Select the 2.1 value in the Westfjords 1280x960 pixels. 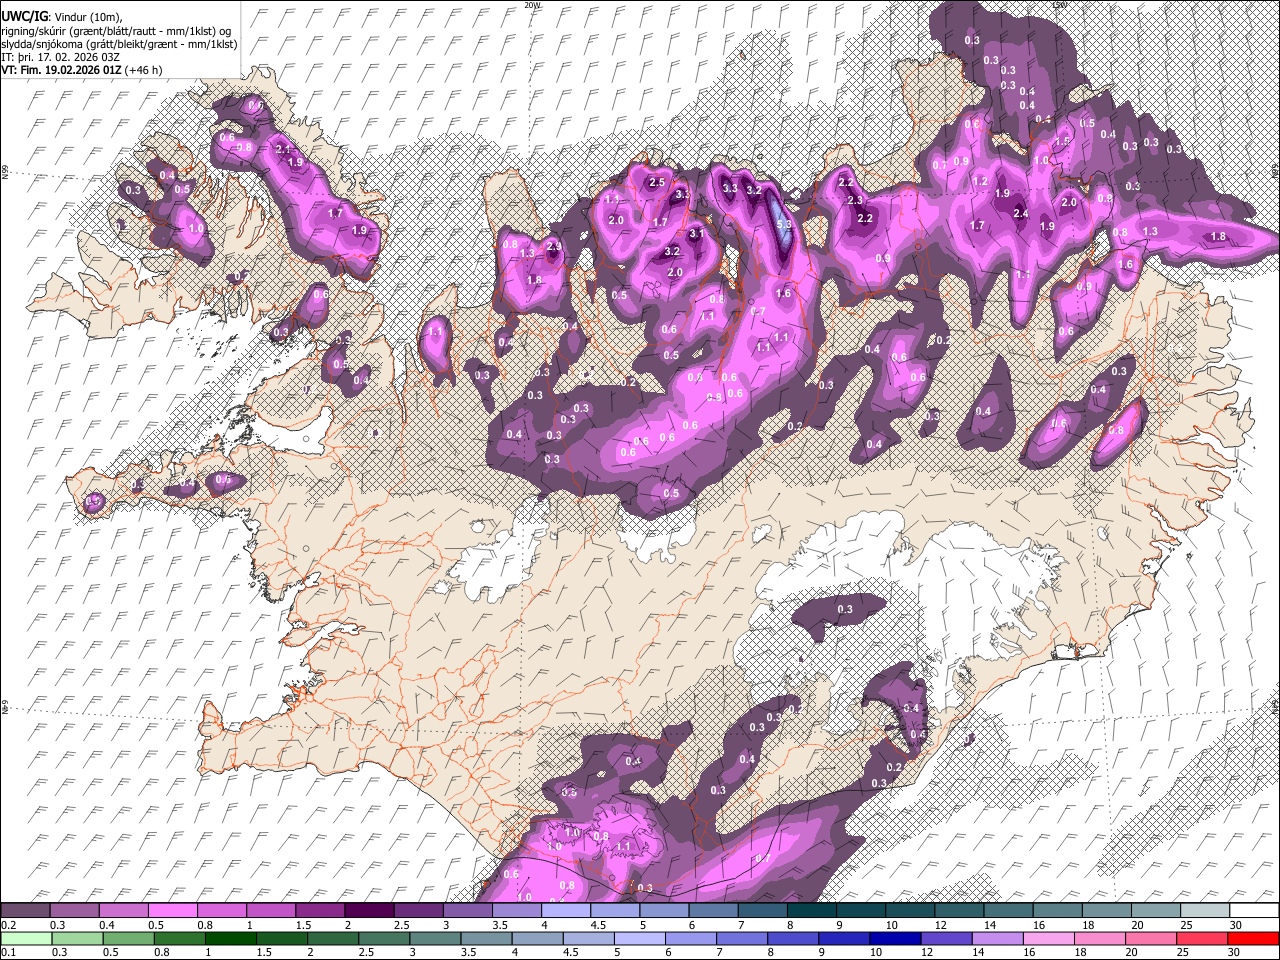pos(282,148)
